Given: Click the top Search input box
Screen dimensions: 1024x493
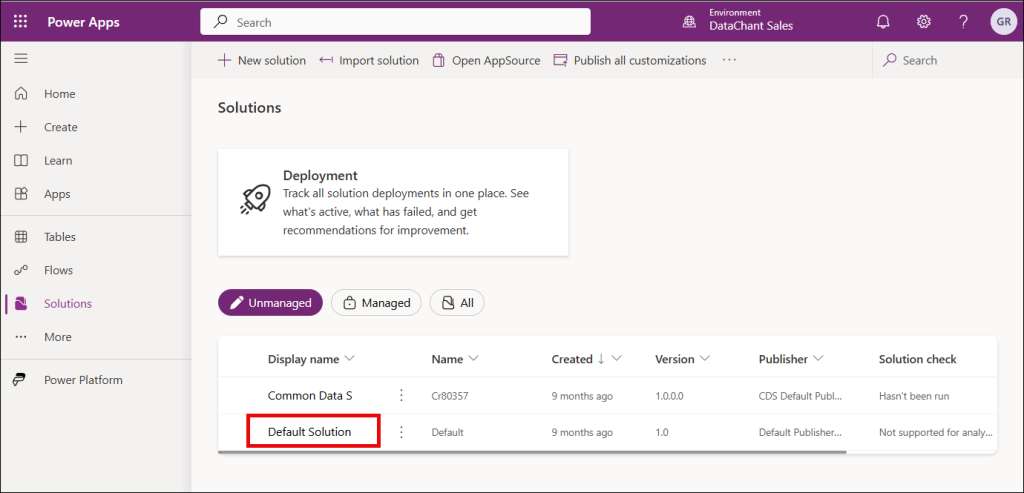Looking at the screenshot, I should [395, 22].
